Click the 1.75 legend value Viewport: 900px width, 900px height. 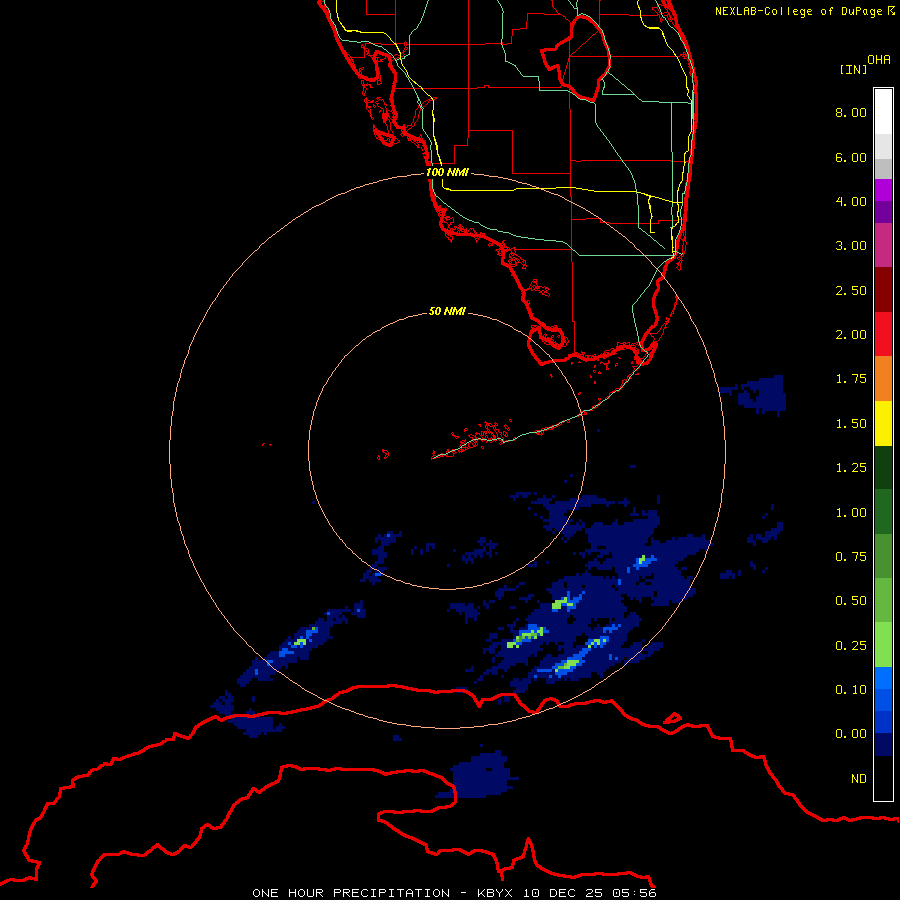tap(851, 379)
